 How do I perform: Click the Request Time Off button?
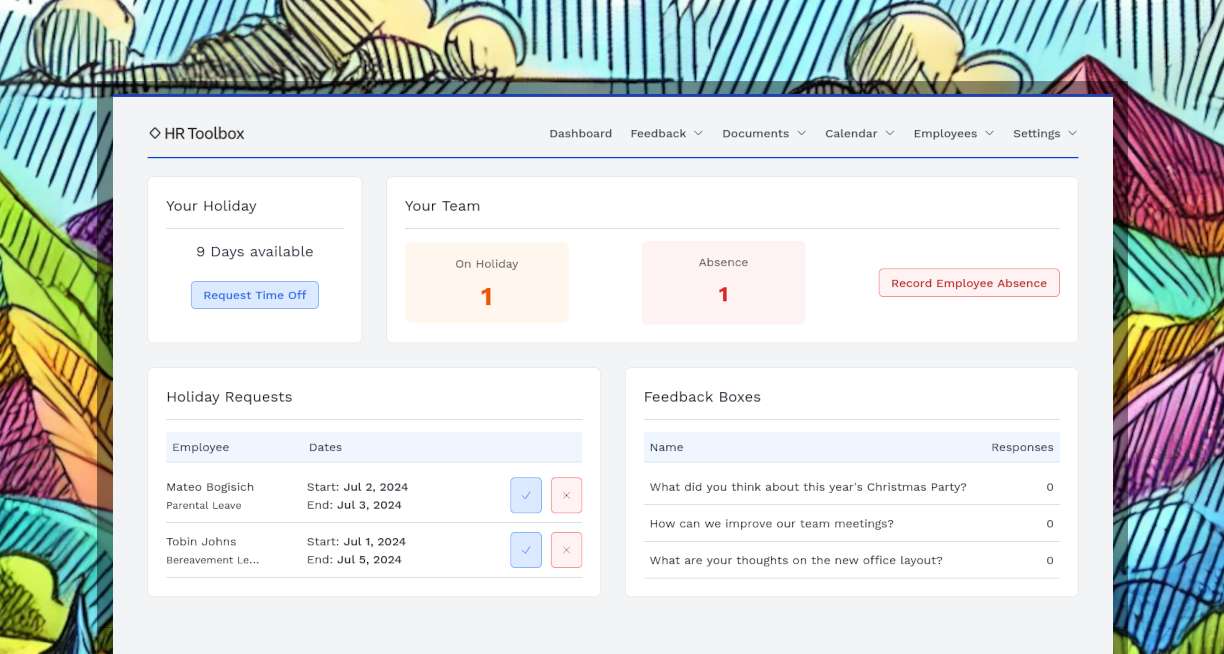[255, 295]
